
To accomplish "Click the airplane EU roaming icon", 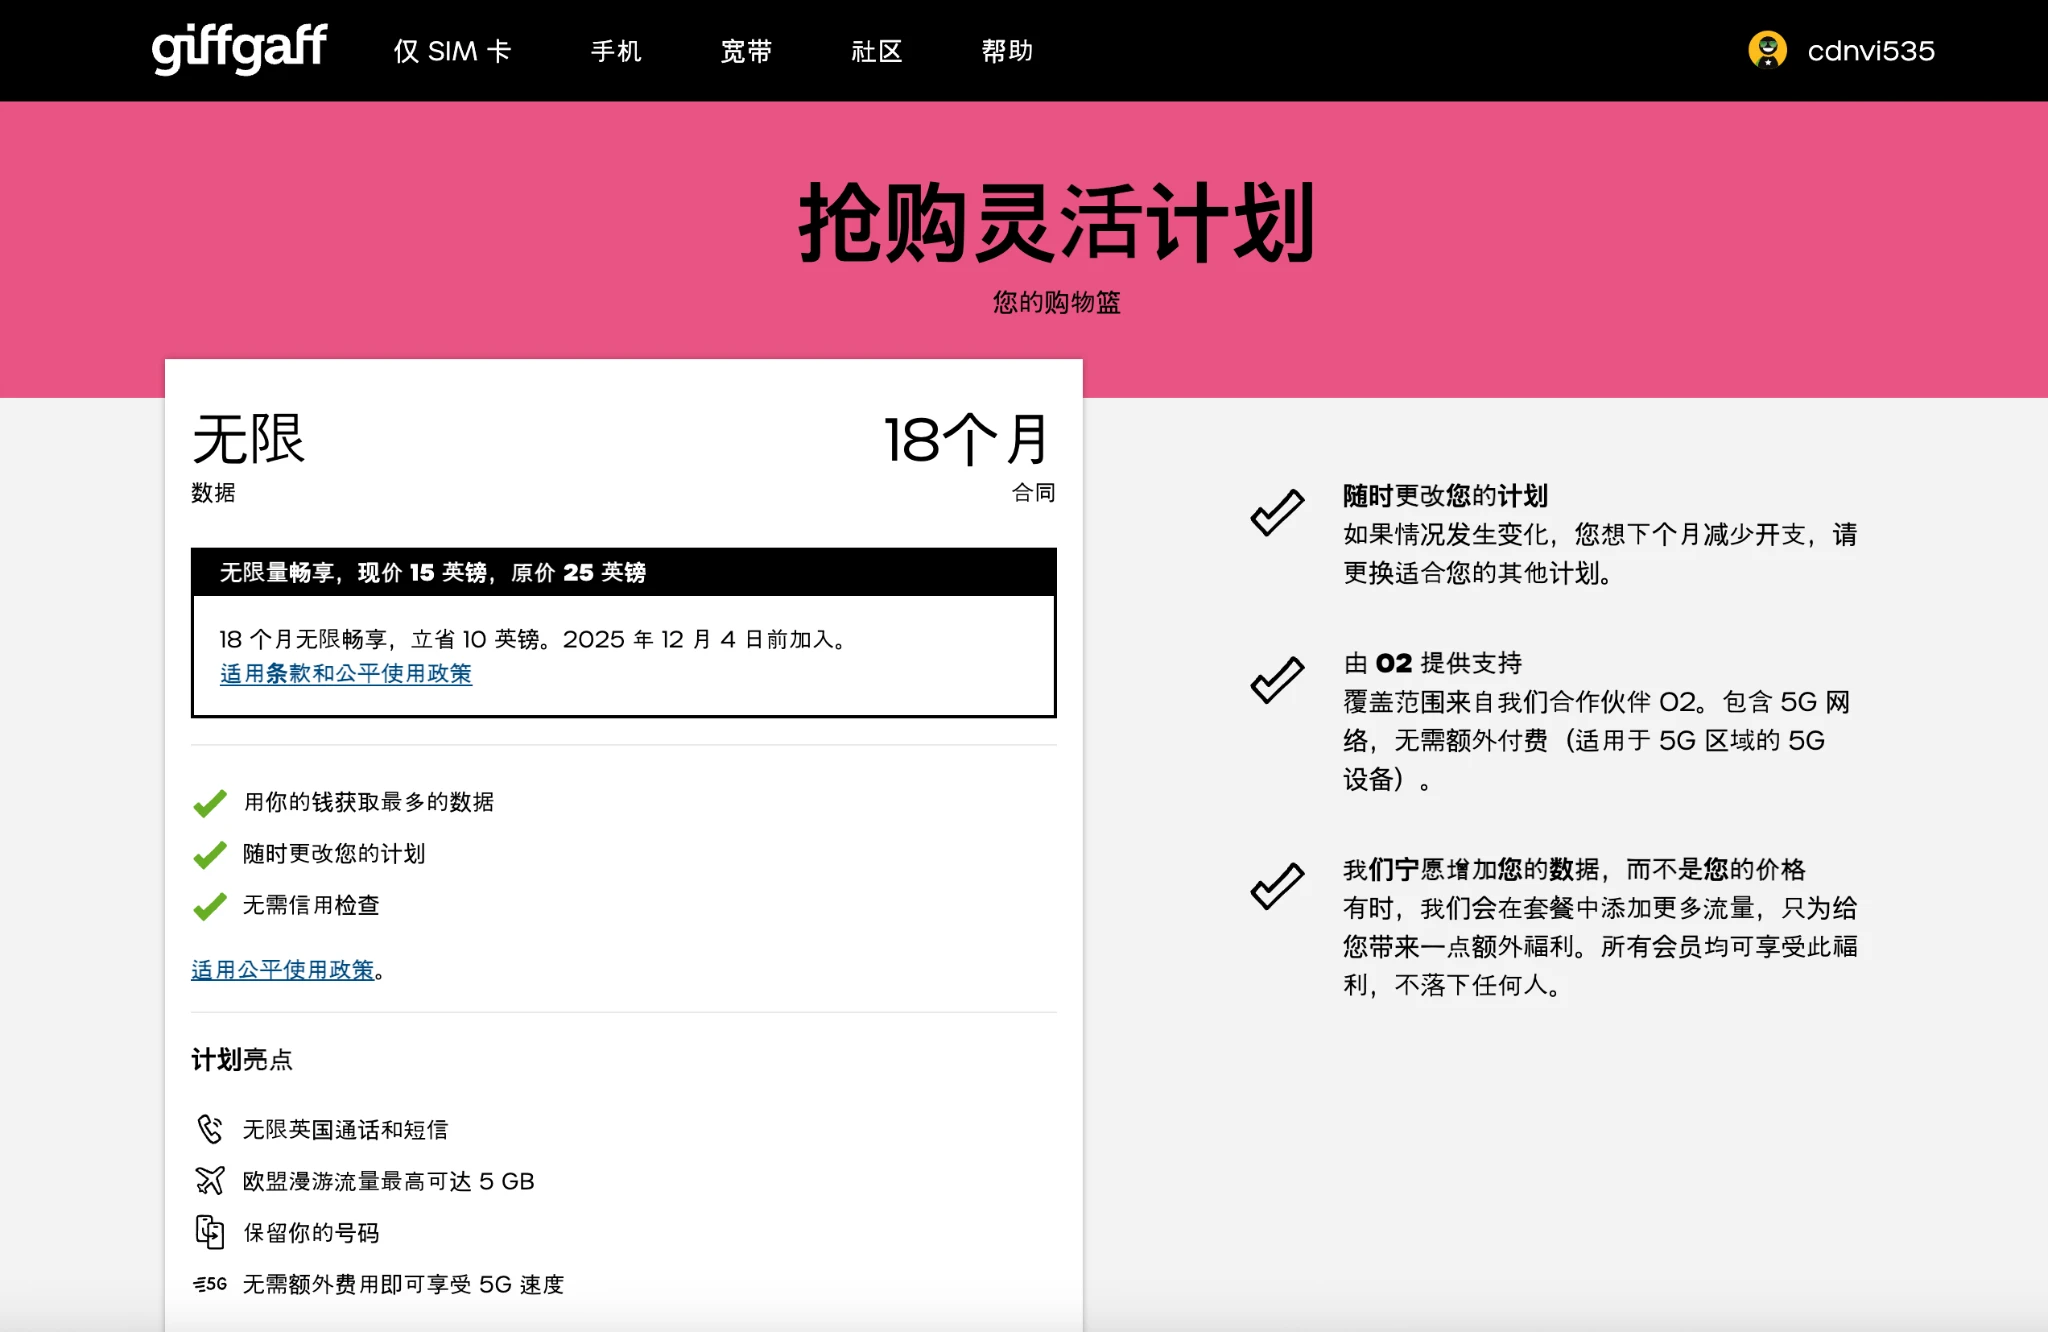I will click(209, 1181).
